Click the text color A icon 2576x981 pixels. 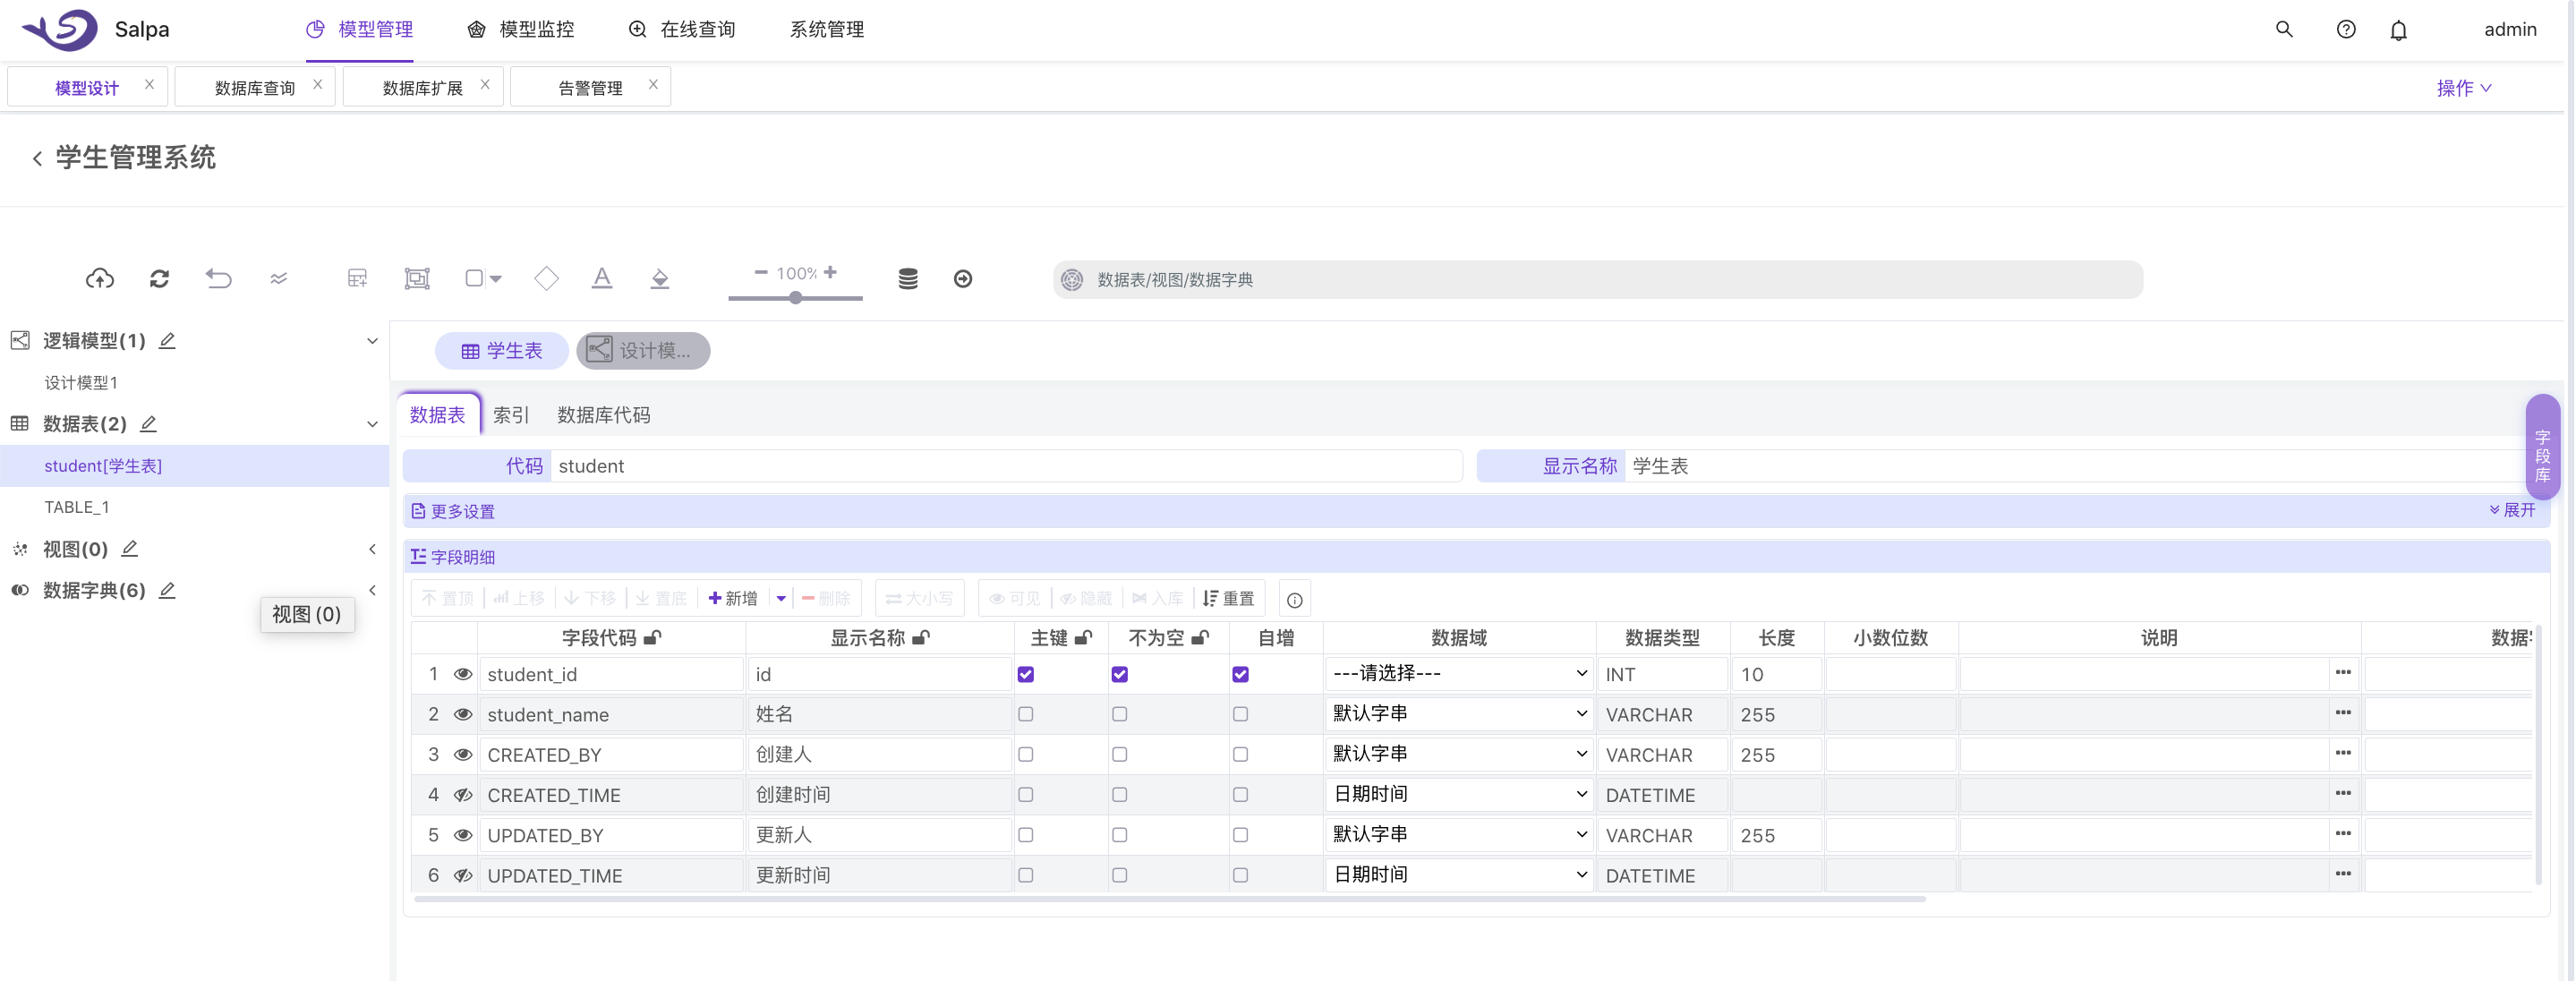point(602,279)
